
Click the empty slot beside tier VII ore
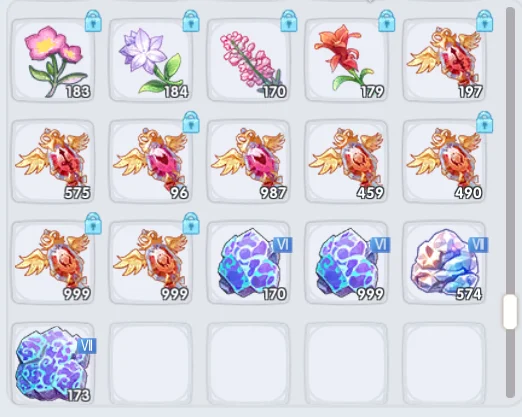point(151,364)
